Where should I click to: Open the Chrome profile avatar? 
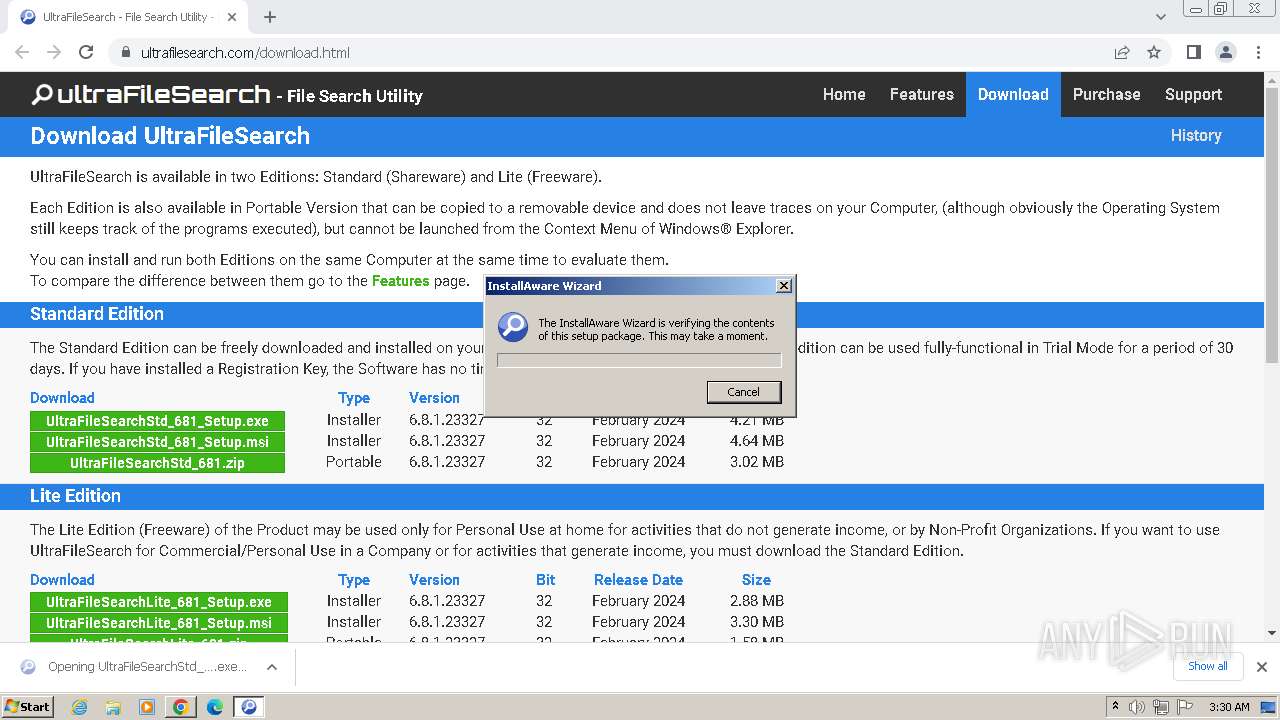point(1226,52)
